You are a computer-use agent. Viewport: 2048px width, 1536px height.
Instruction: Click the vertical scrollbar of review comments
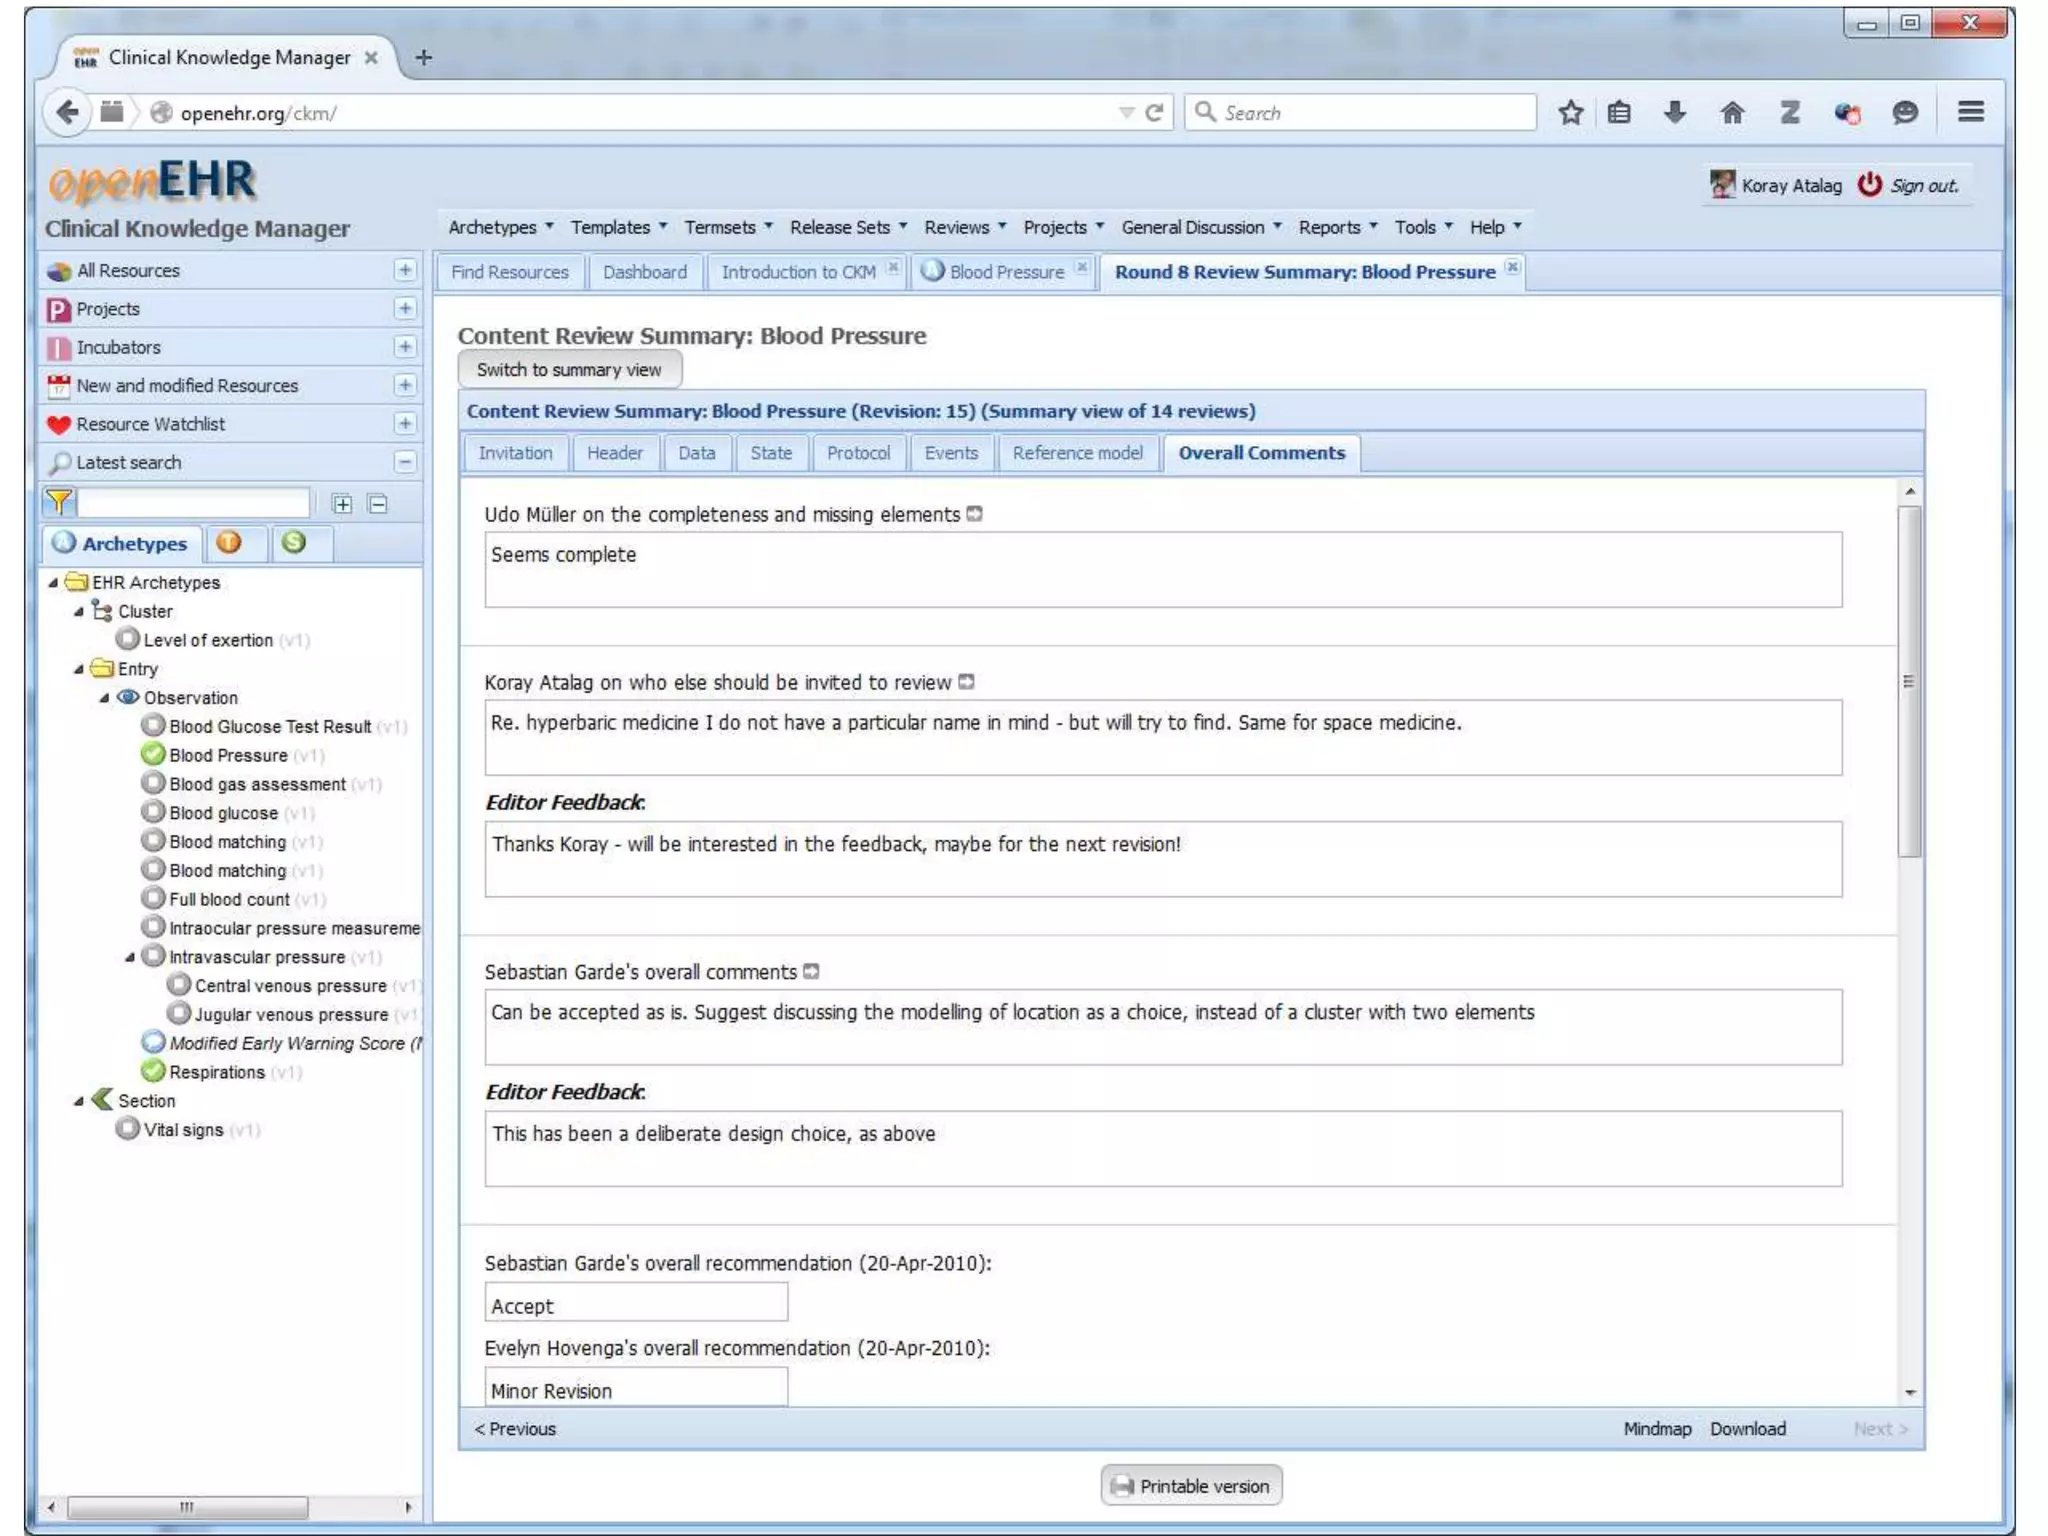tap(1909, 680)
